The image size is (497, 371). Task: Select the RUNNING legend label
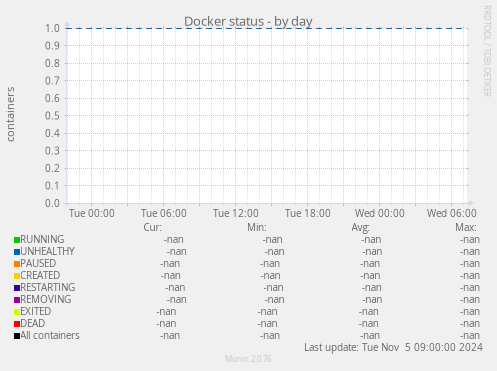[42, 239]
